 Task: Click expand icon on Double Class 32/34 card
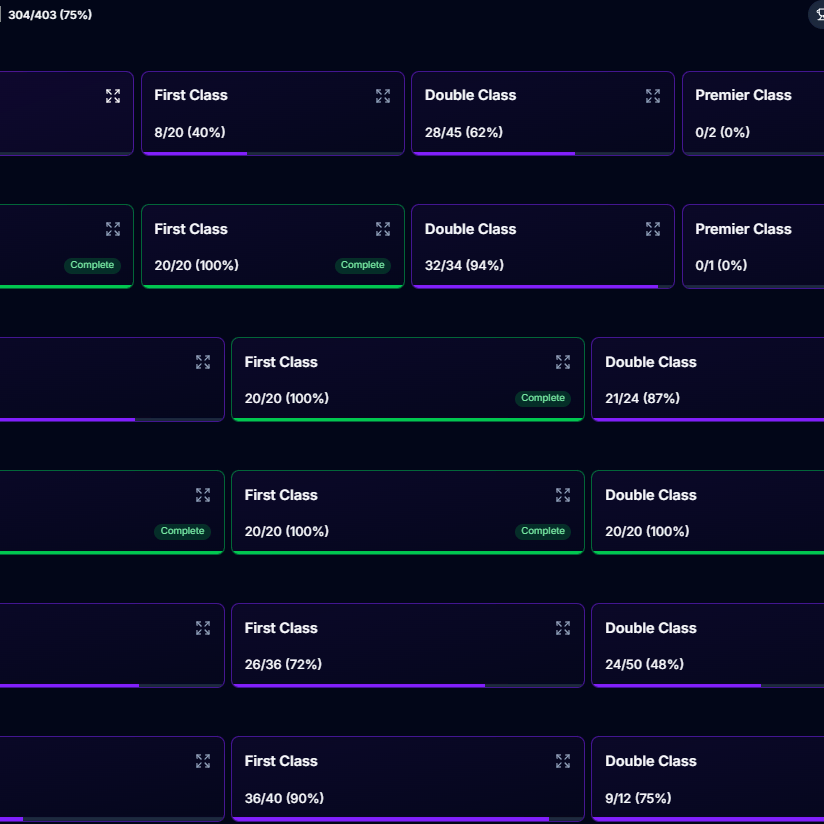click(x=653, y=229)
